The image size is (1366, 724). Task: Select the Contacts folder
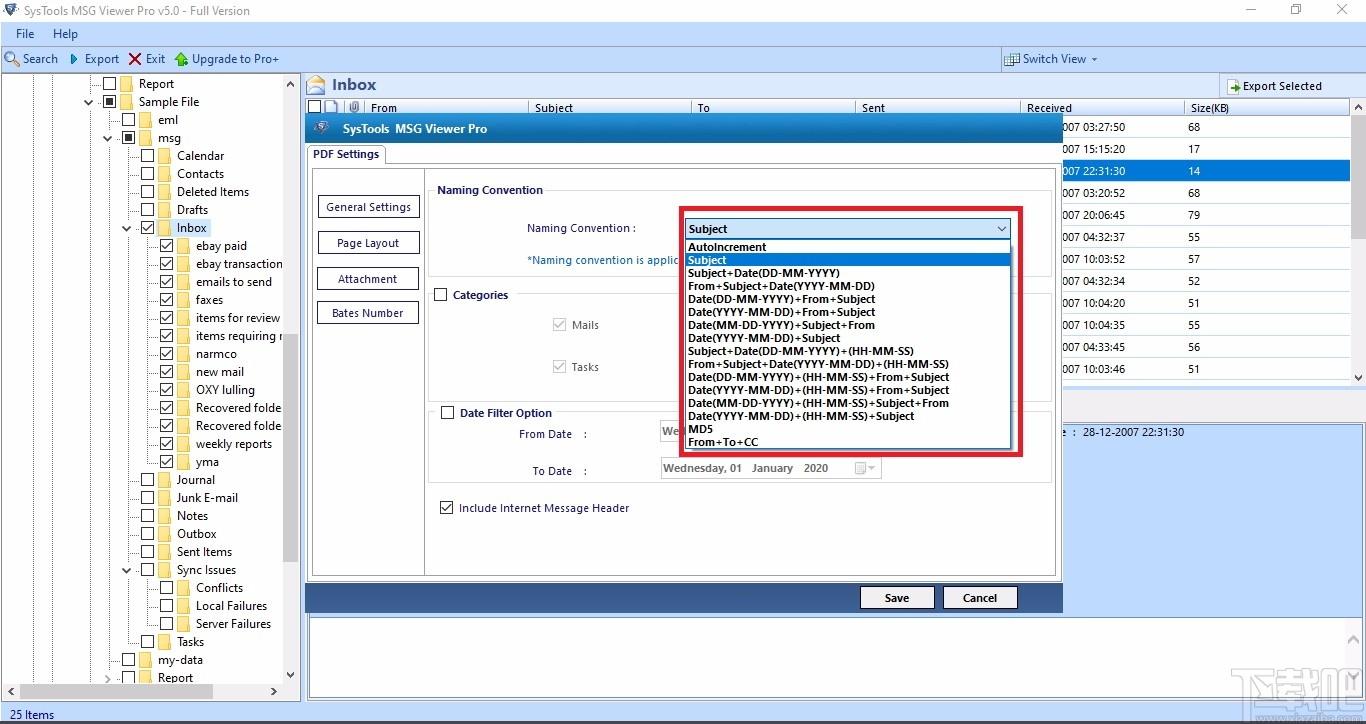point(200,174)
